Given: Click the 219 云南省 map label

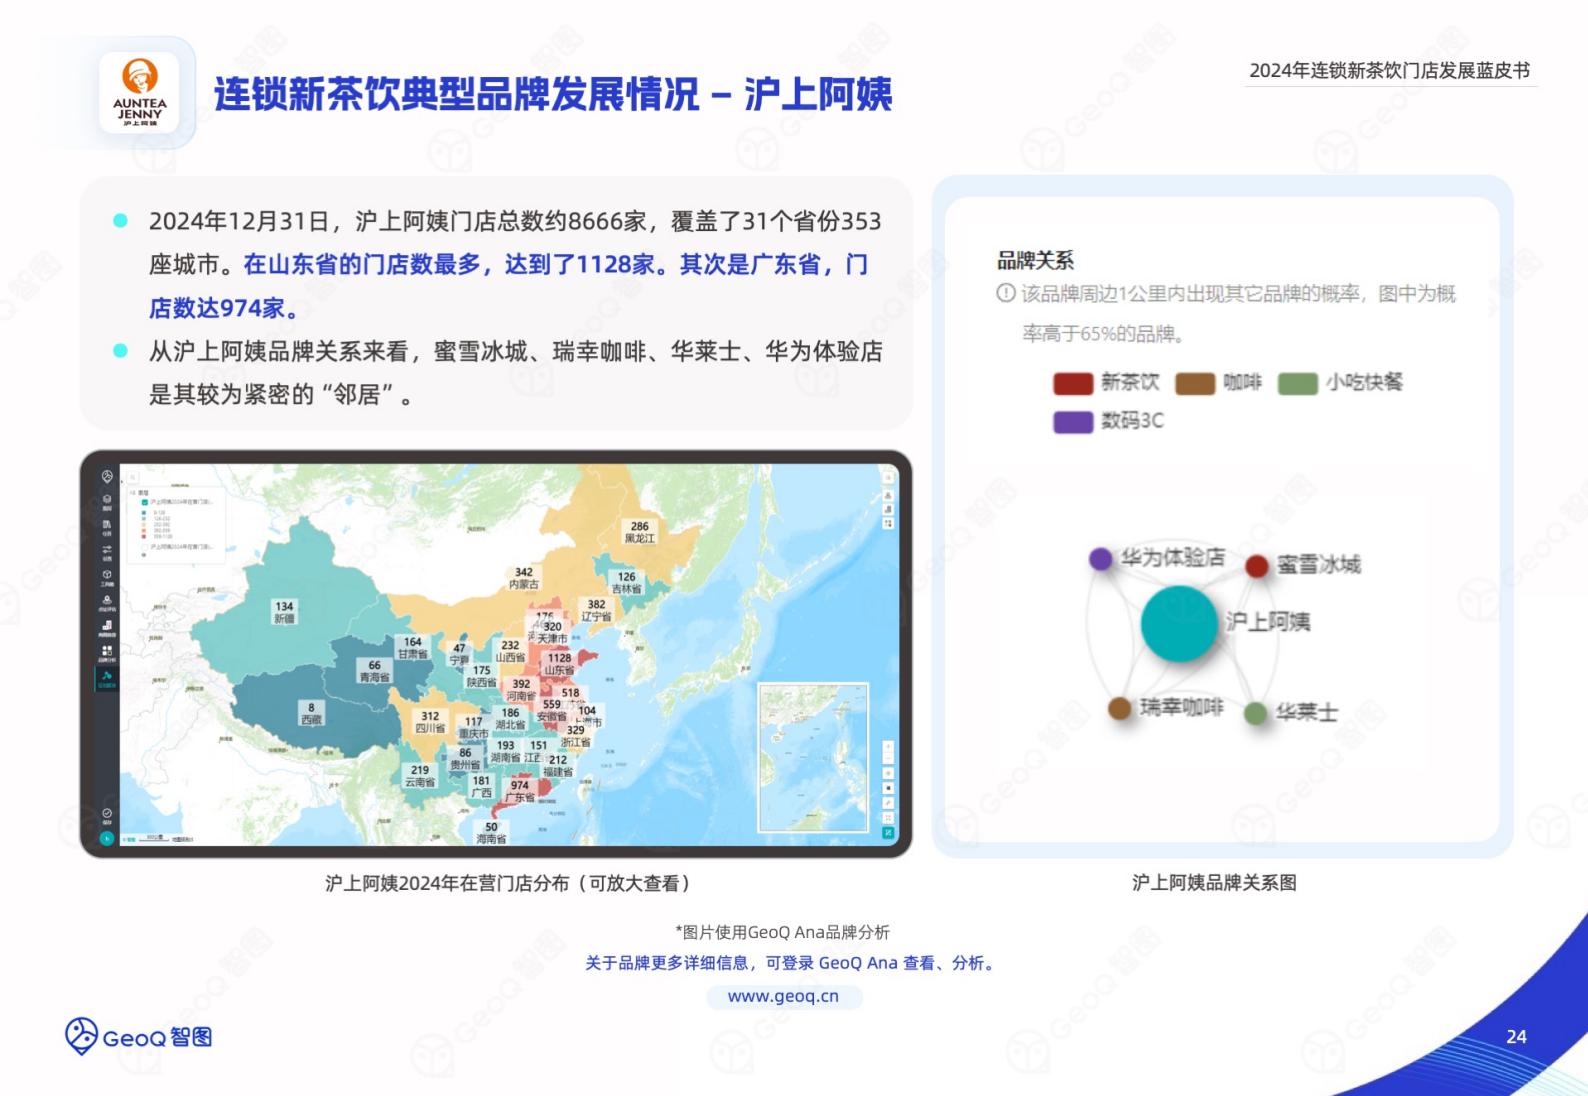Looking at the screenshot, I should [x=420, y=776].
